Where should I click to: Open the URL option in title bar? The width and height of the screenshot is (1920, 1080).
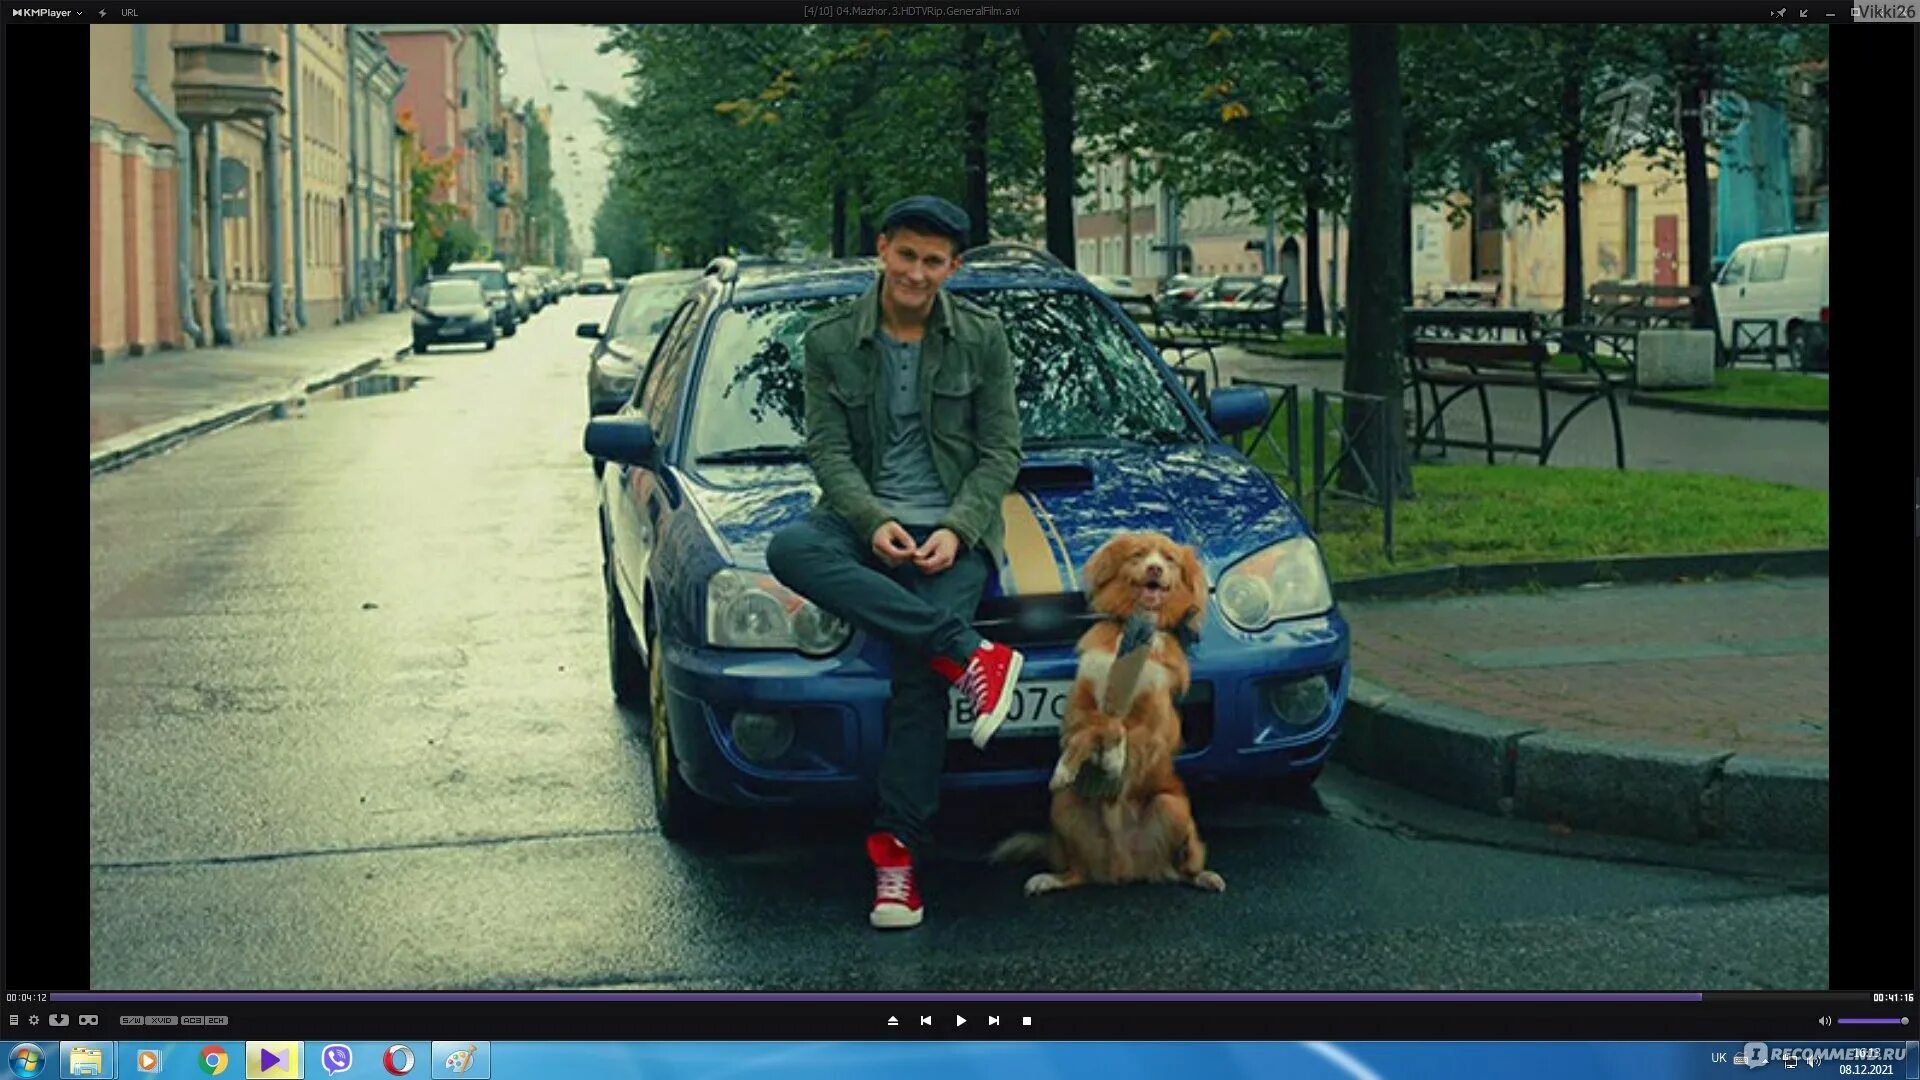[129, 13]
